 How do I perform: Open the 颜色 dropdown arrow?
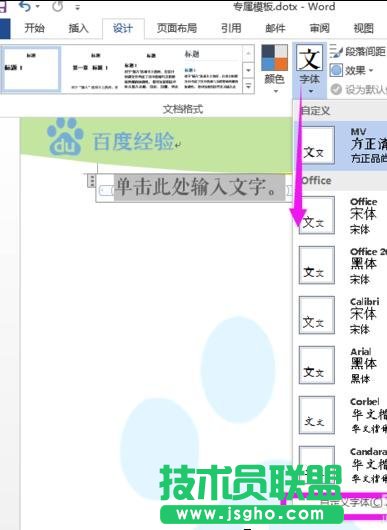click(x=275, y=91)
